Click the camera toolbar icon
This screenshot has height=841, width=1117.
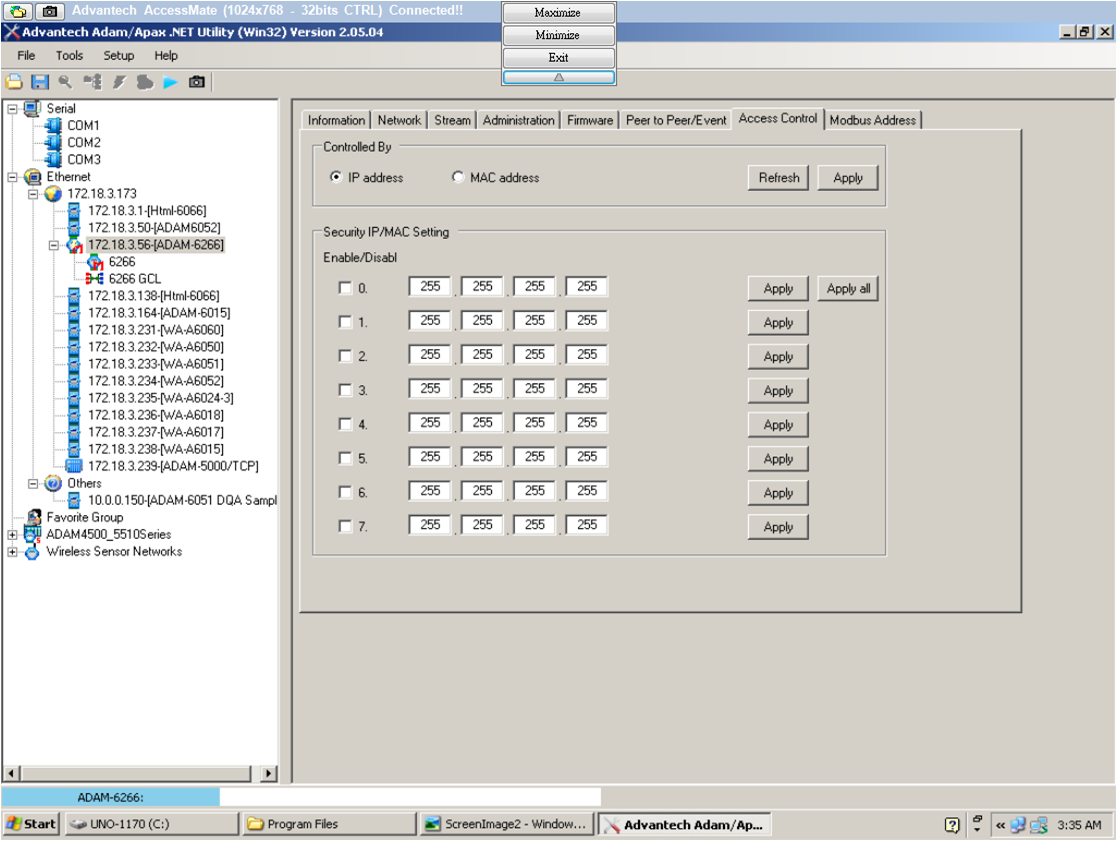pyautogui.click(x=197, y=83)
